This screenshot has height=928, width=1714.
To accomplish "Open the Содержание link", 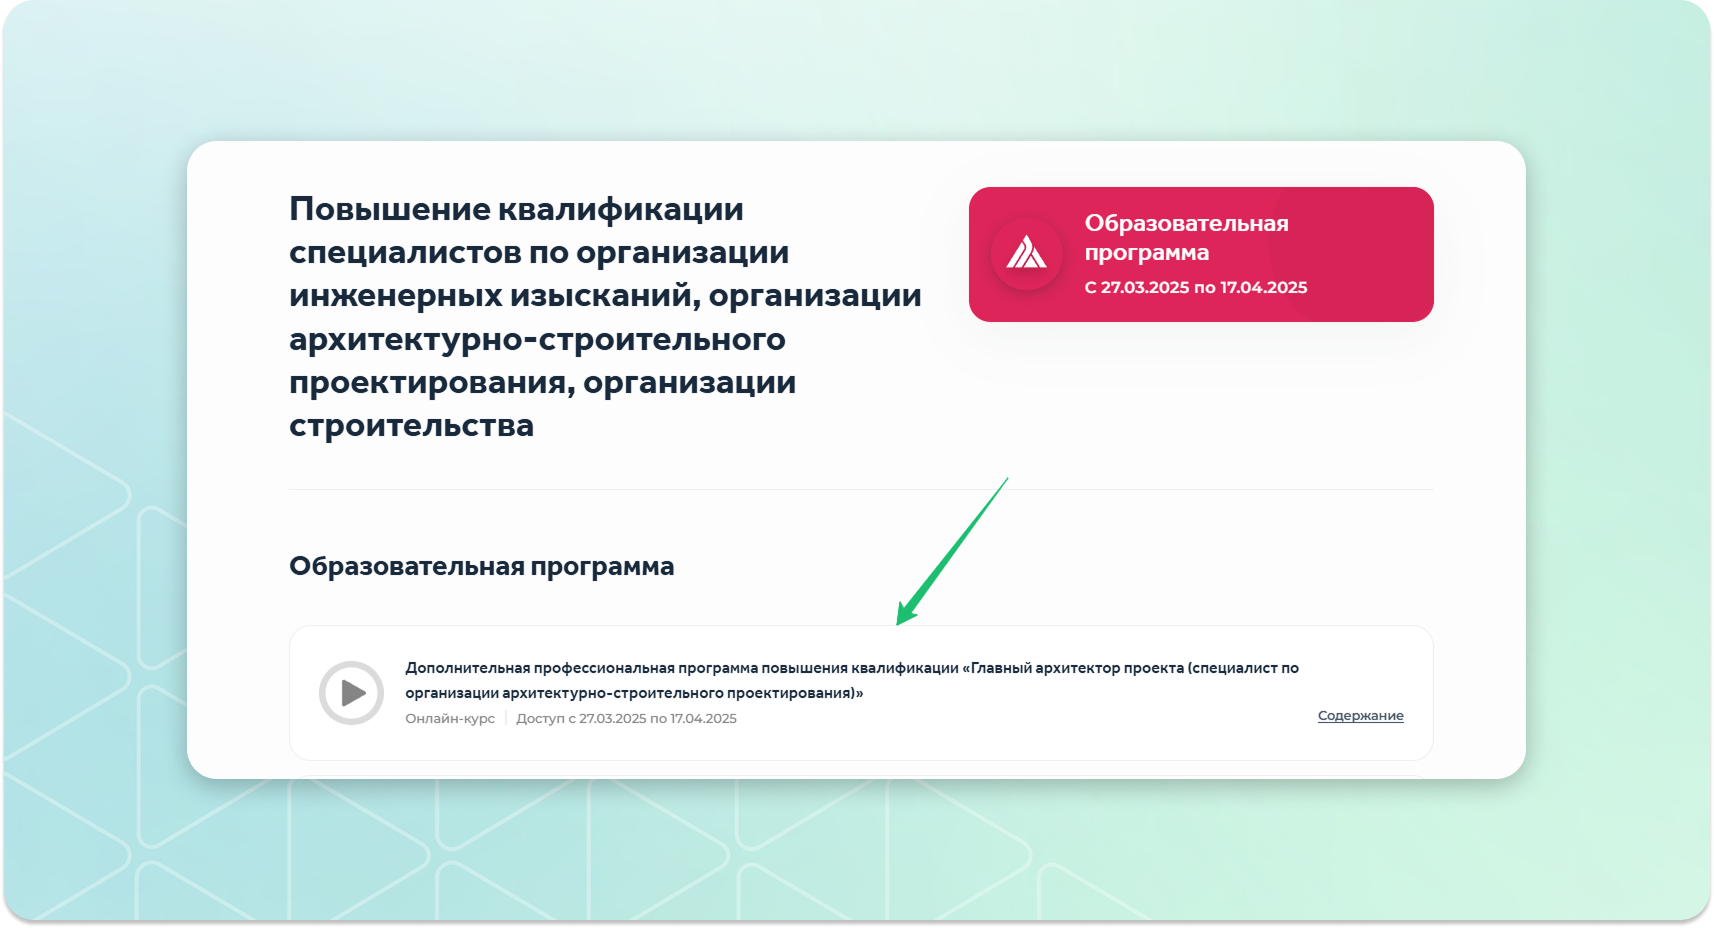I will pyautogui.click(x=1360, y=716).
